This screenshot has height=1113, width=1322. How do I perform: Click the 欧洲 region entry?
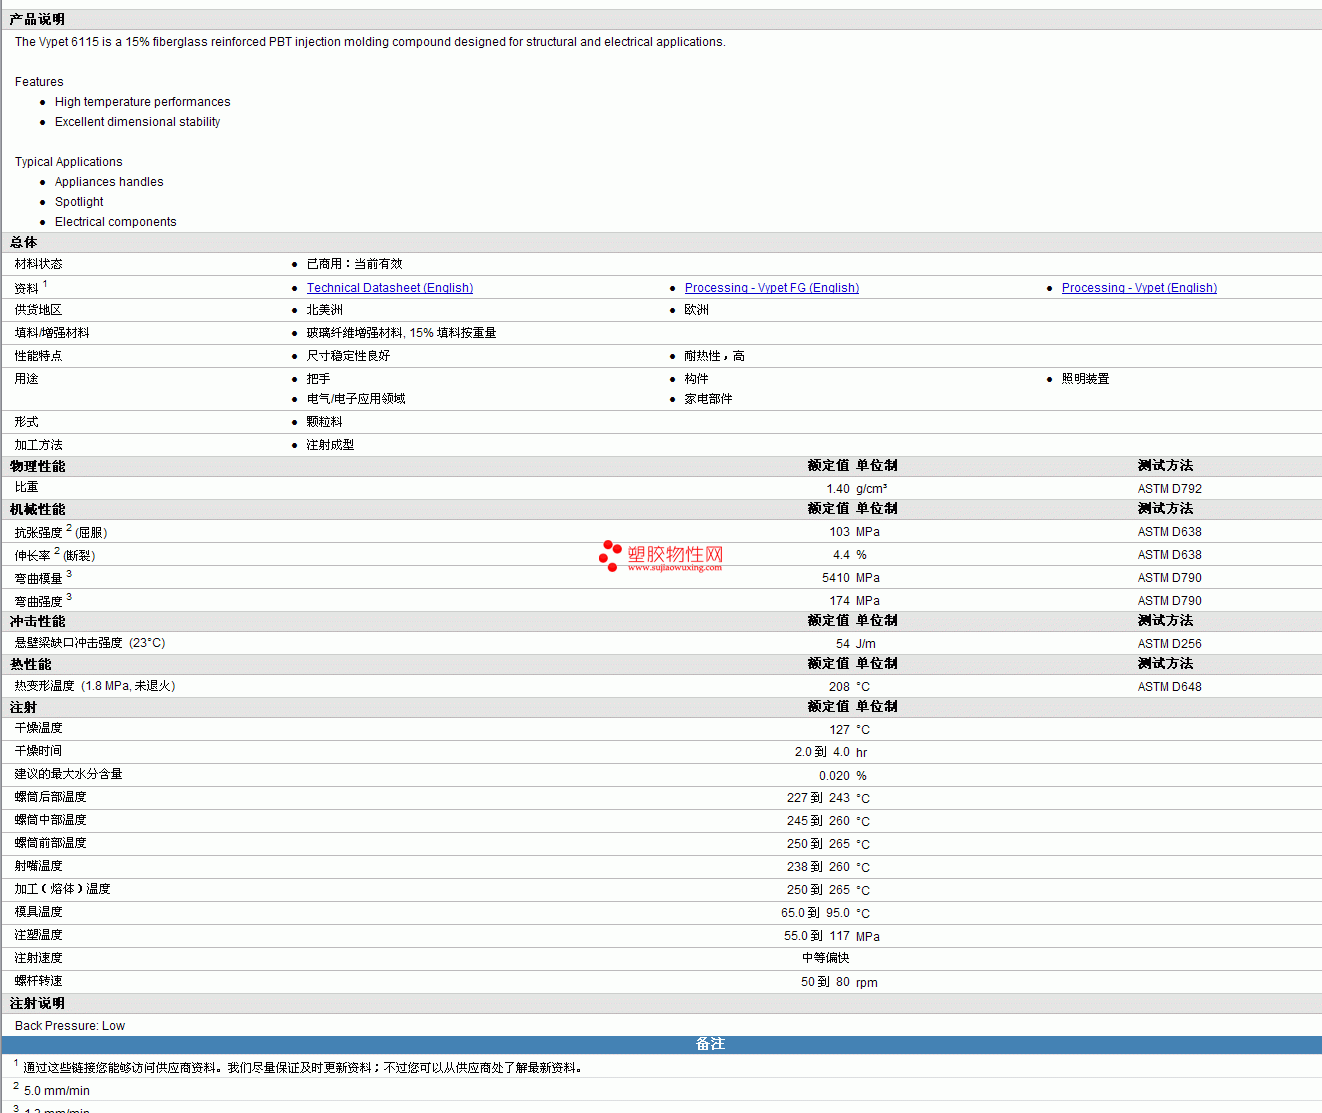pos(697,310)
